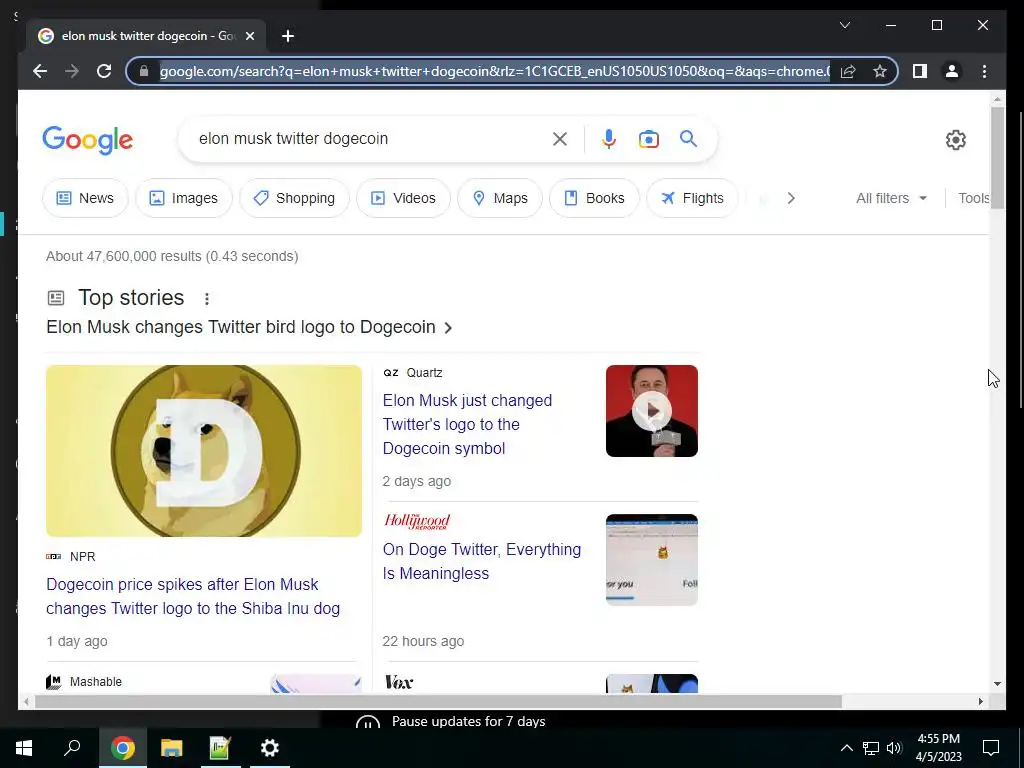Open the Chrome profile avatar
This screenshot has width=1024, height=768.
952,71
